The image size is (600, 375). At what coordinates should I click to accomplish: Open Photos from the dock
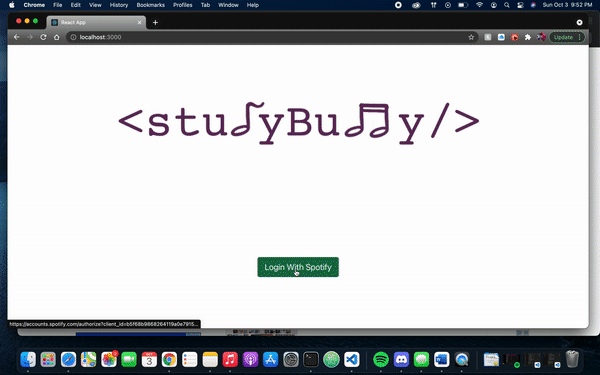[109, 359]
